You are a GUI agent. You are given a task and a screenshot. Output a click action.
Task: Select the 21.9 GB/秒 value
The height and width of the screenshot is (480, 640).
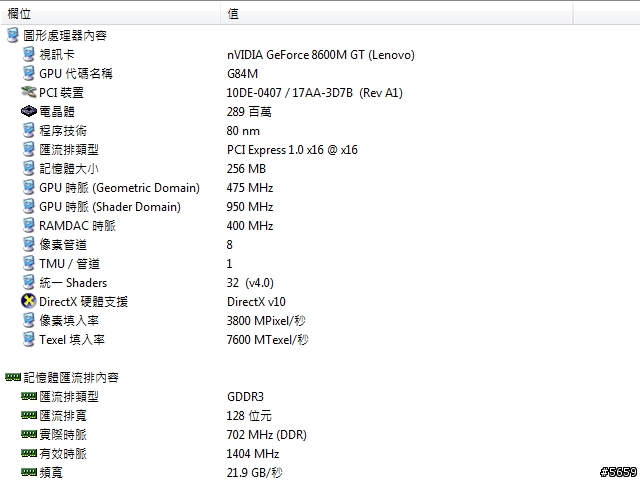[x=254, y=472]
